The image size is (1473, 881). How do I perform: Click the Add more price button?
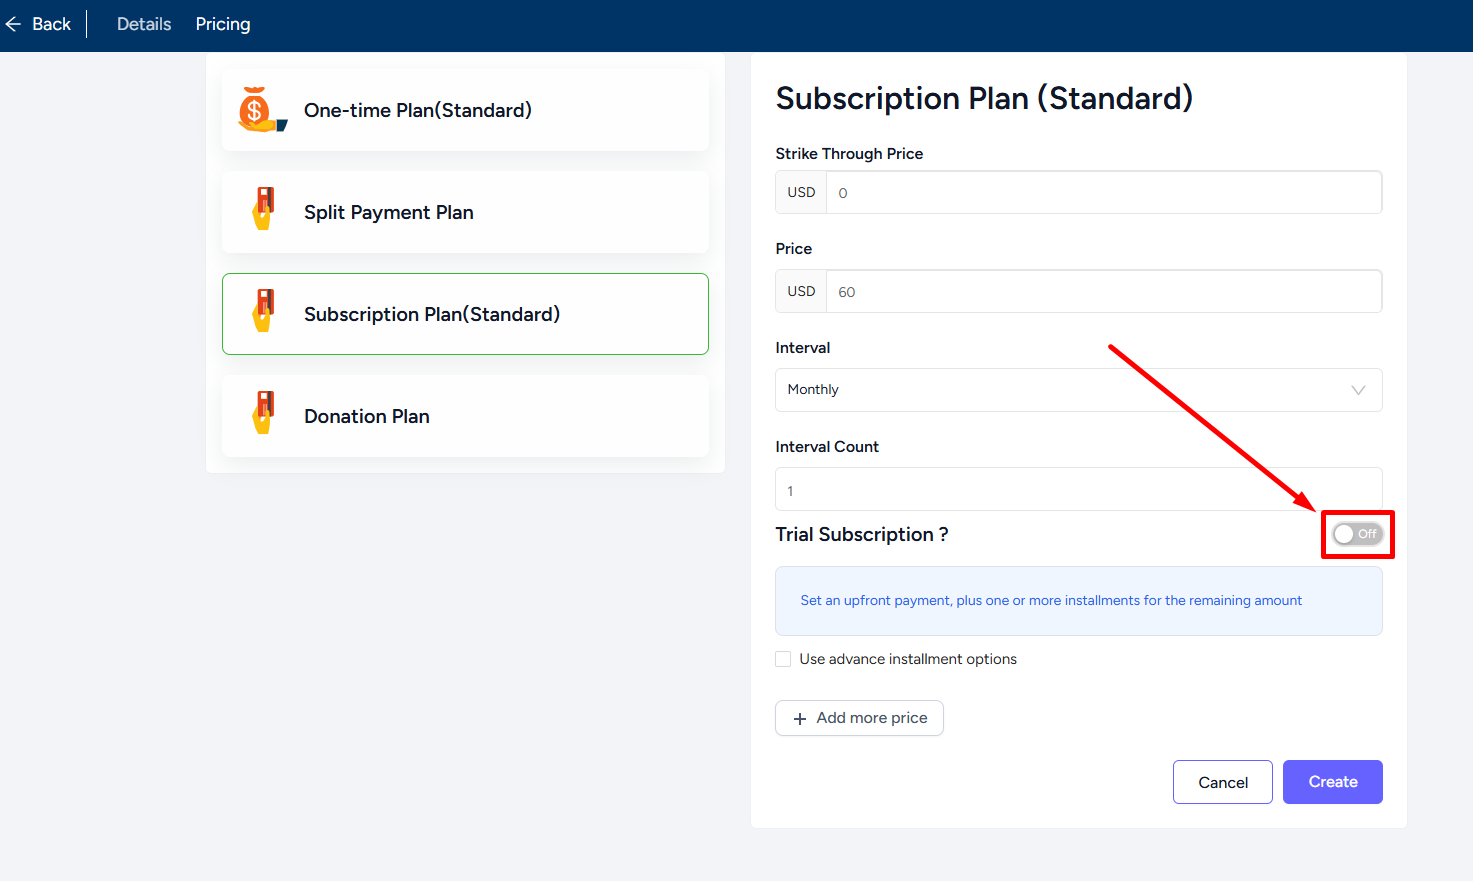click(859, 718)
